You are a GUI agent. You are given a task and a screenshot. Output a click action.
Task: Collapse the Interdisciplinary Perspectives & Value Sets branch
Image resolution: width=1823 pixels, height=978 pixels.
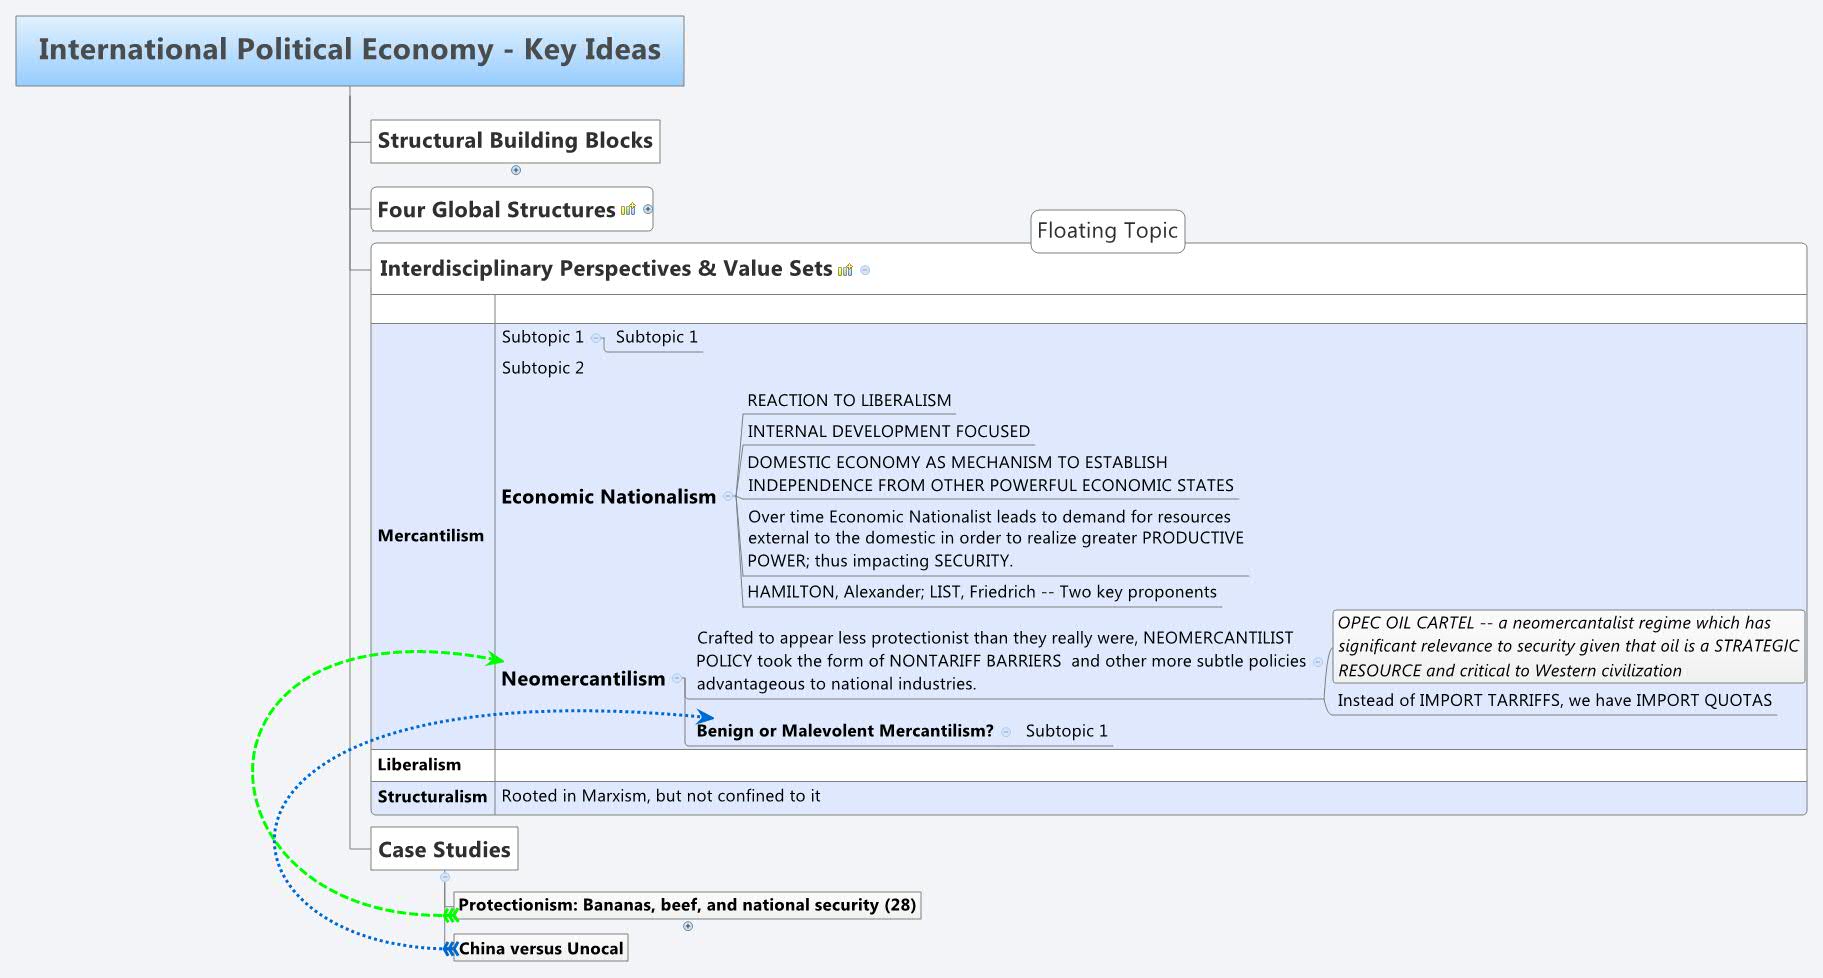864,269
